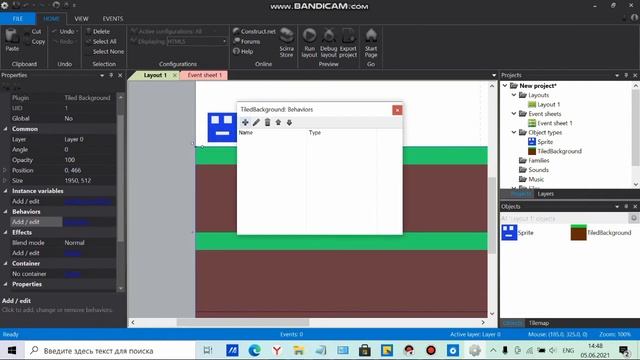Select TiledBackground thumbnail in Objects panel
The width and height of the screenshot is (640, 360).
click(x=578, y=233)
